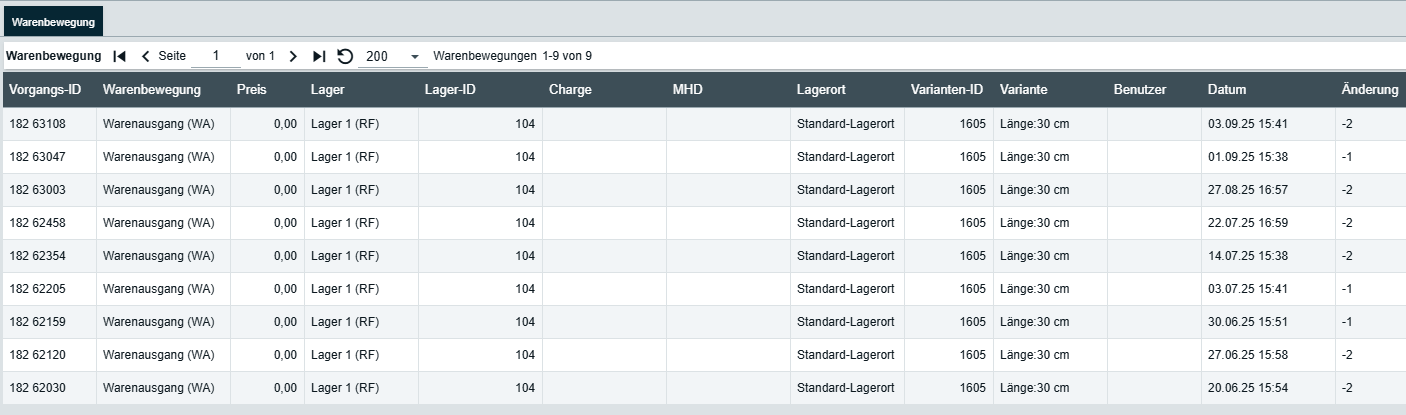Select row with Vorgangs-ID 182 63108
This screenshot has height=415, width=1406.
coord(38,124)
